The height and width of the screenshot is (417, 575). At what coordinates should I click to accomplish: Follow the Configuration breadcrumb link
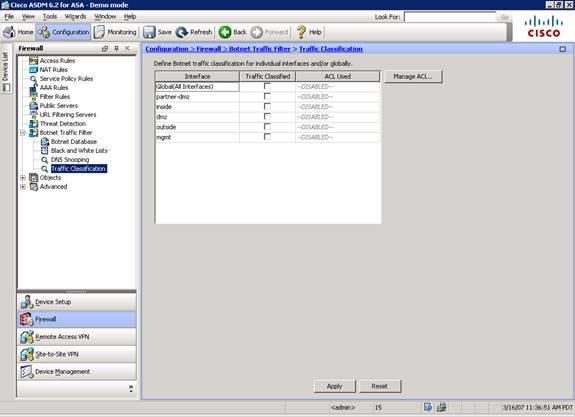[x=167, y=49]
